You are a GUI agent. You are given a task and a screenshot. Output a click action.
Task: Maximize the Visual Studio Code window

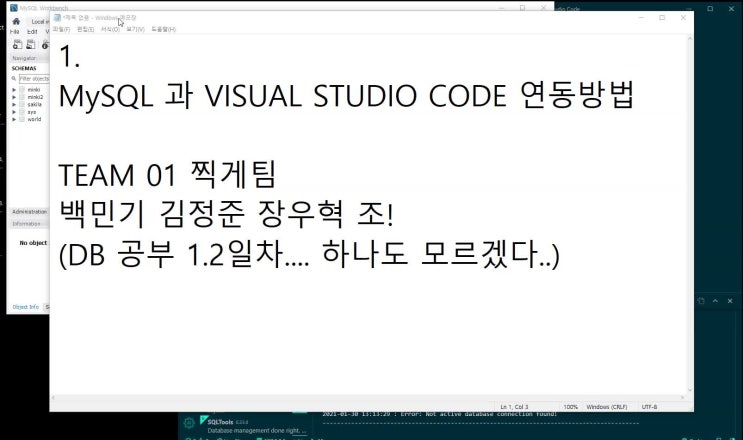tap(710, 9)
